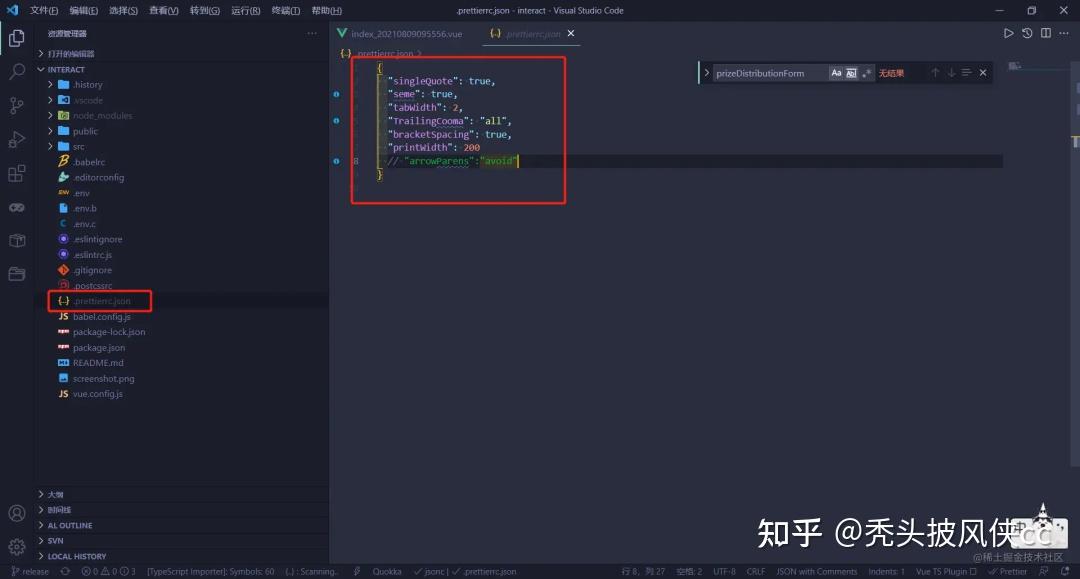Open .eslintrc.js in file tree
The height and width of the screenshot is (579, 1080).
click(92, 255)
